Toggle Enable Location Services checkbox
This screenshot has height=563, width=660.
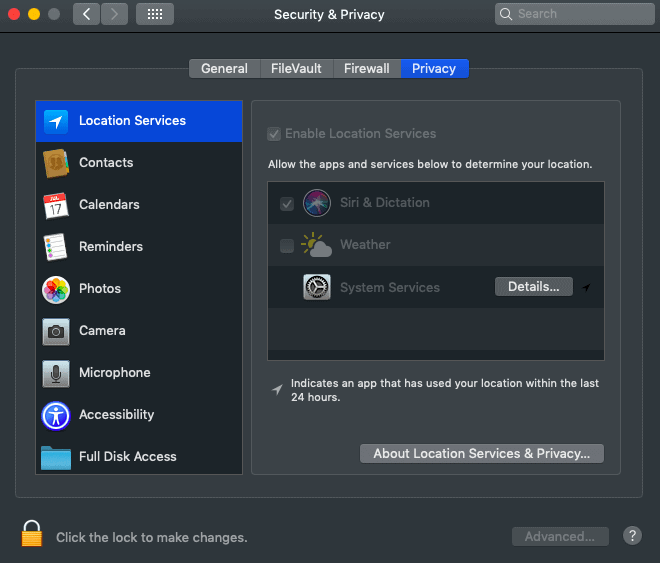(x=274, y=134)
